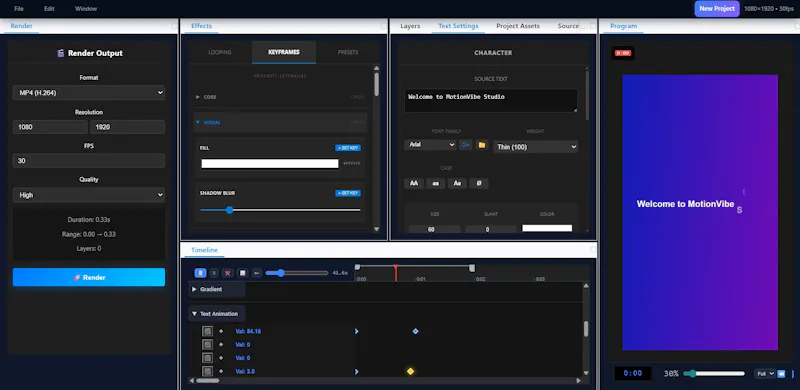The image size is (800, 390).
Task: Click the second dark button in timeline toolbar
Action: pyautogui.click(x=214, y=273)
